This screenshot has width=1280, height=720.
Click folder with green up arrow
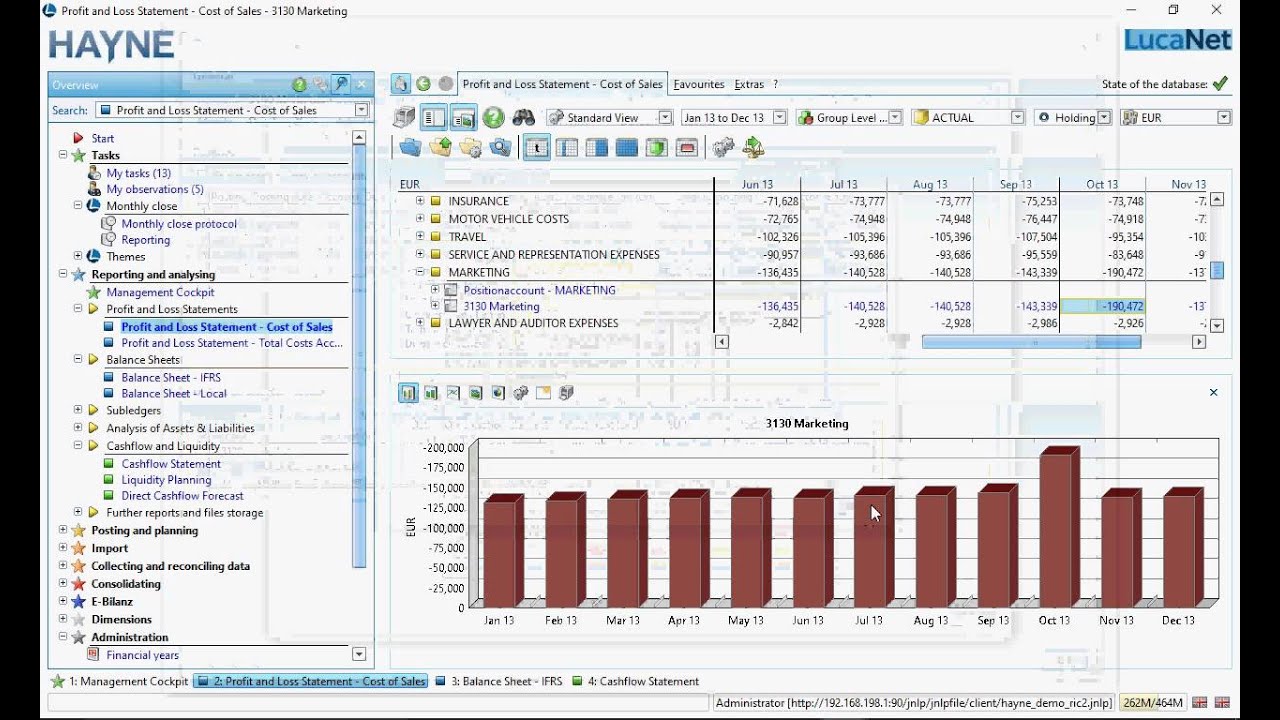tap(440, 148)
